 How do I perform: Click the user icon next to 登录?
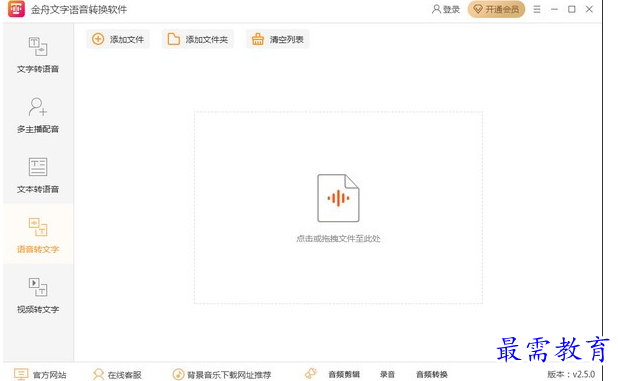(436, 9)
